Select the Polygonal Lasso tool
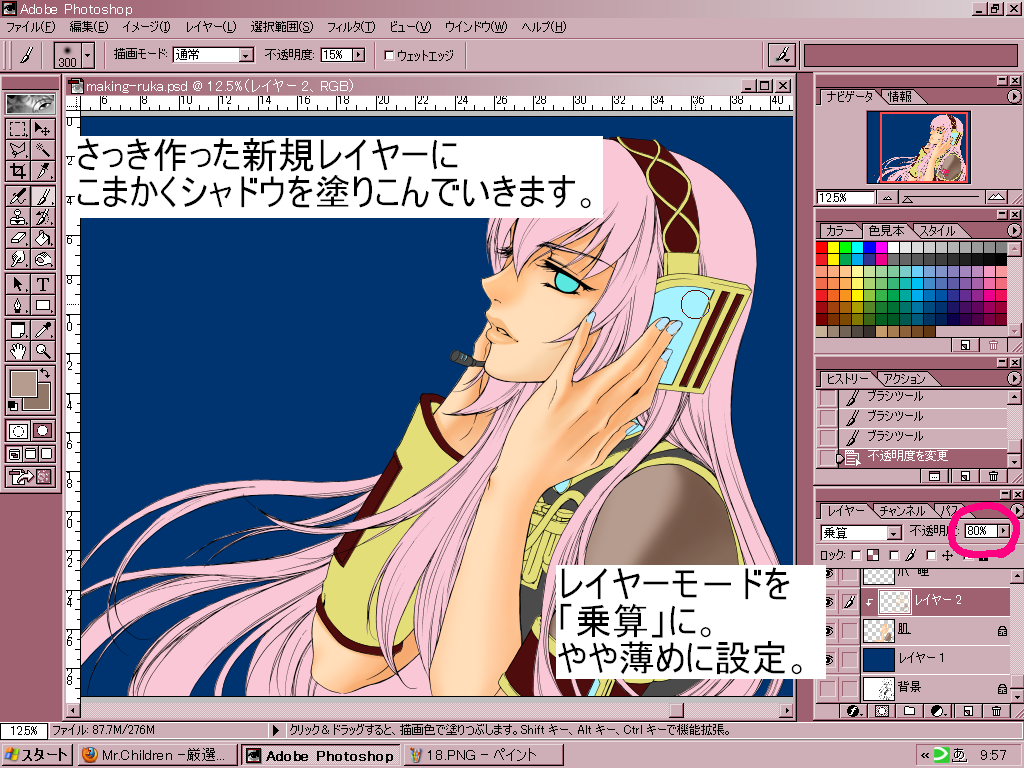Image resolution: width=1024 pixels, height=768 pixels. click(18, 150)
